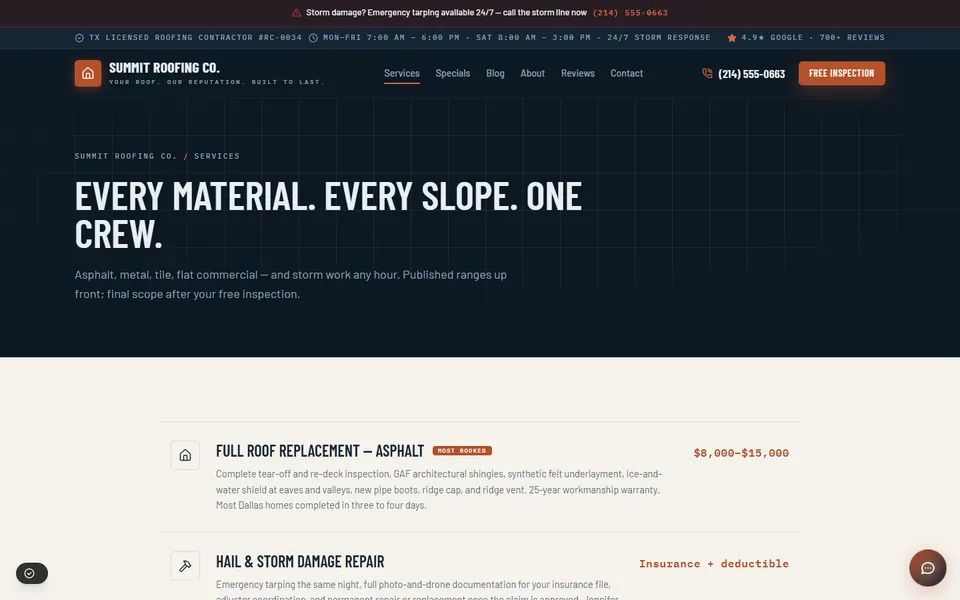Click the Summit Roofing Co. breadcrumb link
The height and width of the screenshot is (600, 960).
tap(126, 156)
